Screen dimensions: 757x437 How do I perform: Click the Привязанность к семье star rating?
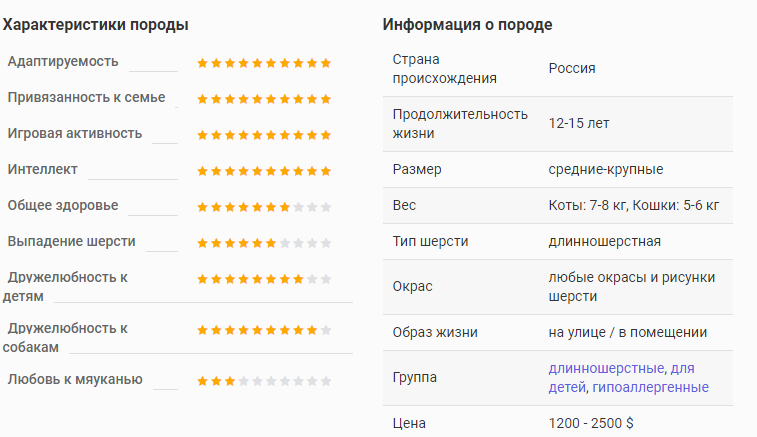pyautogui.click(x=264, y=99)
